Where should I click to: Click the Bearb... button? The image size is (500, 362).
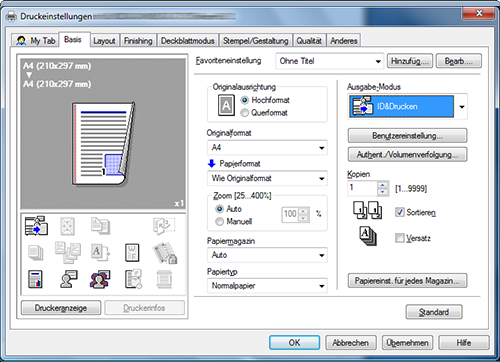(459, 61)
